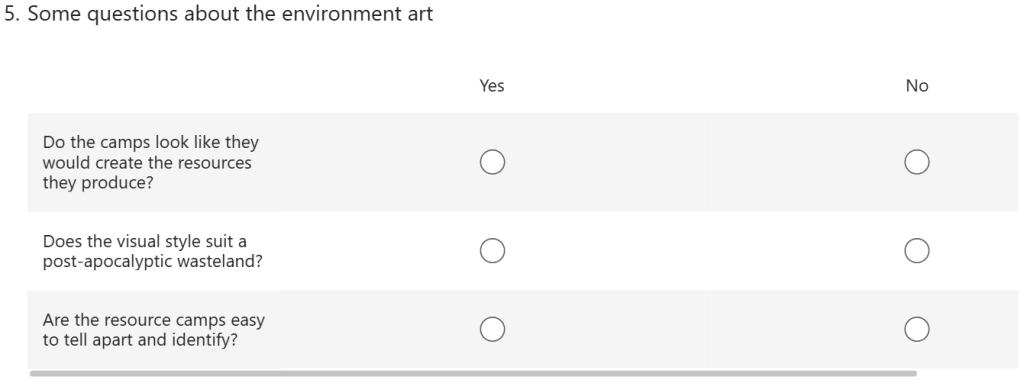Mark No for resource camps easy to identify
This screenshot has width=1024, height=383.
[x=917, y=329]
